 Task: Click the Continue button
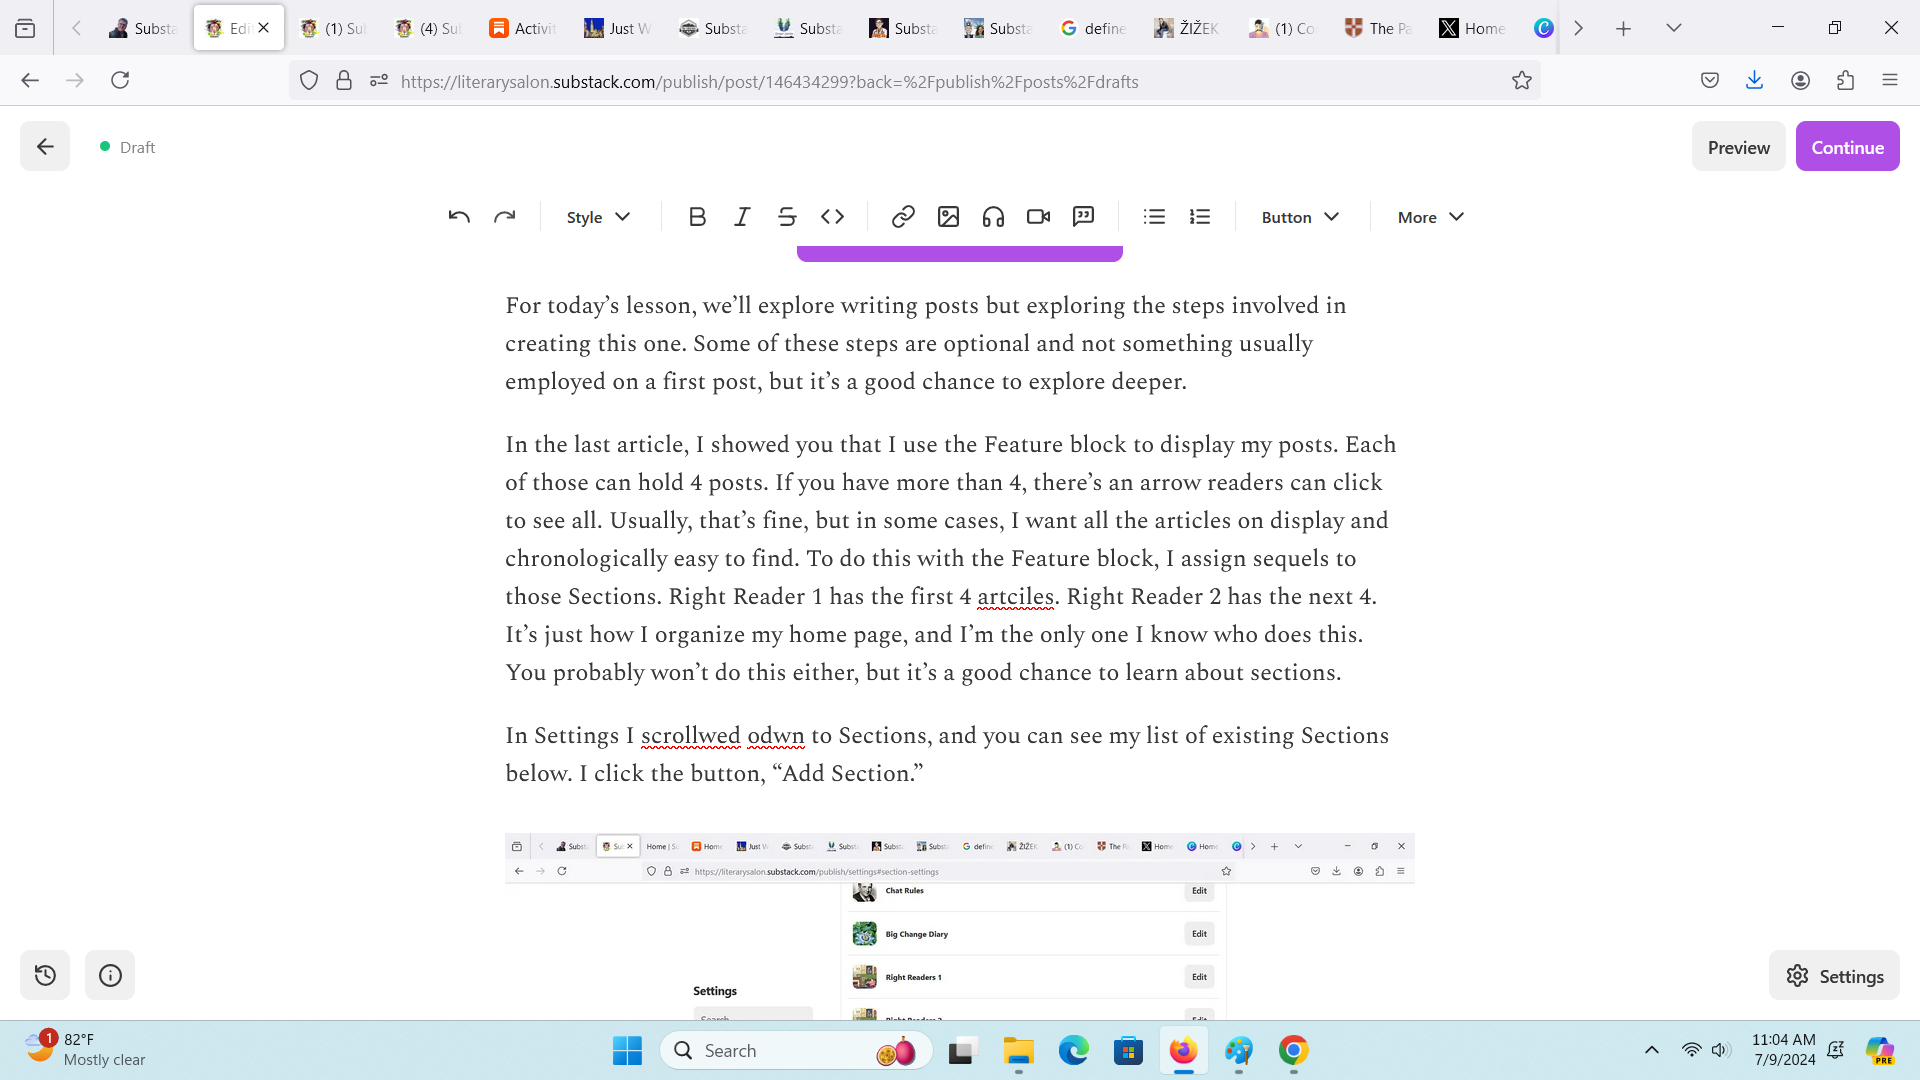coord(1847,147)
